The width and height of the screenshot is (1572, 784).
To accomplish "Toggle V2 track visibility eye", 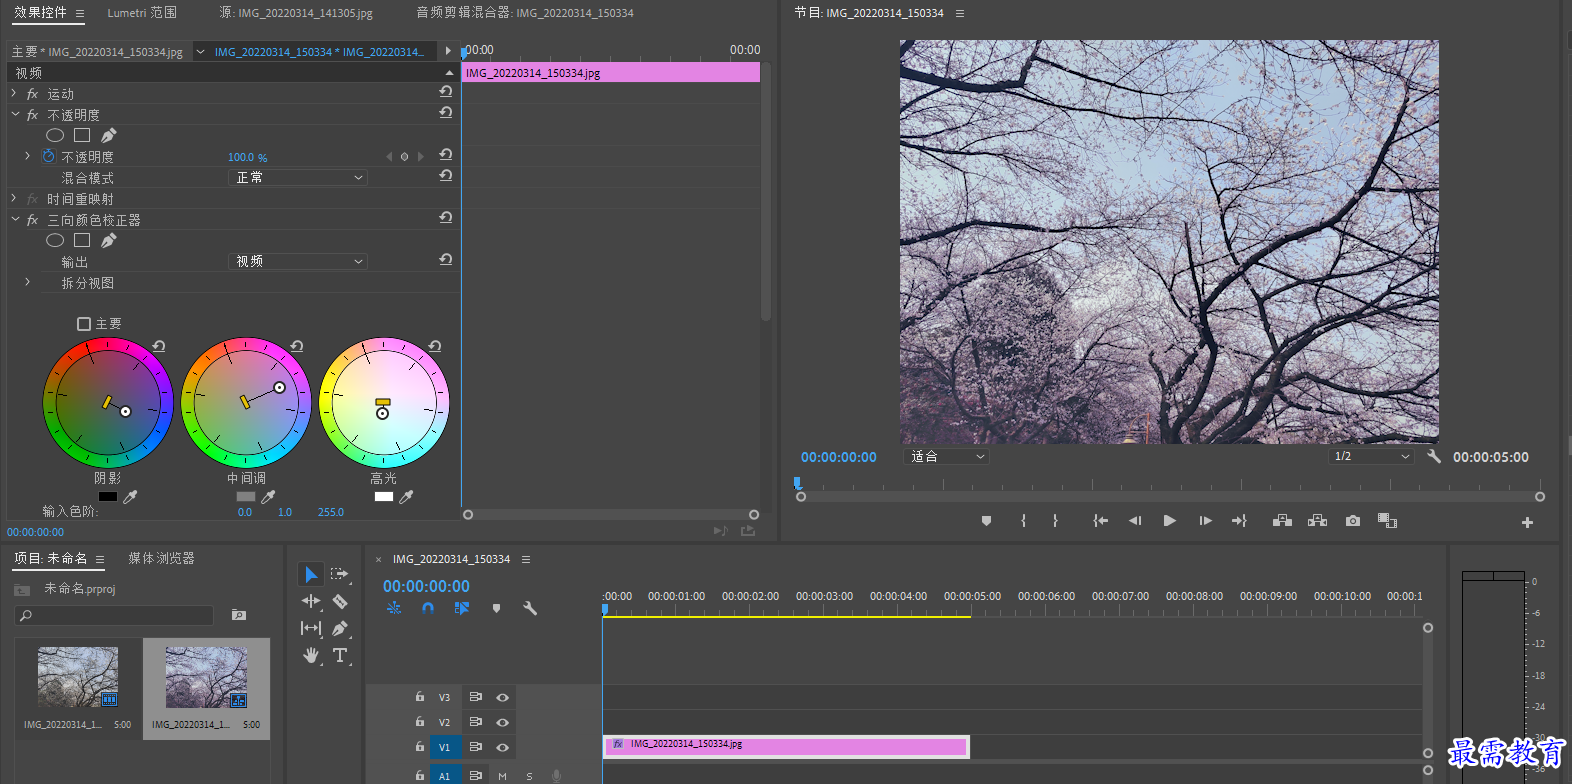I will 502,722.
